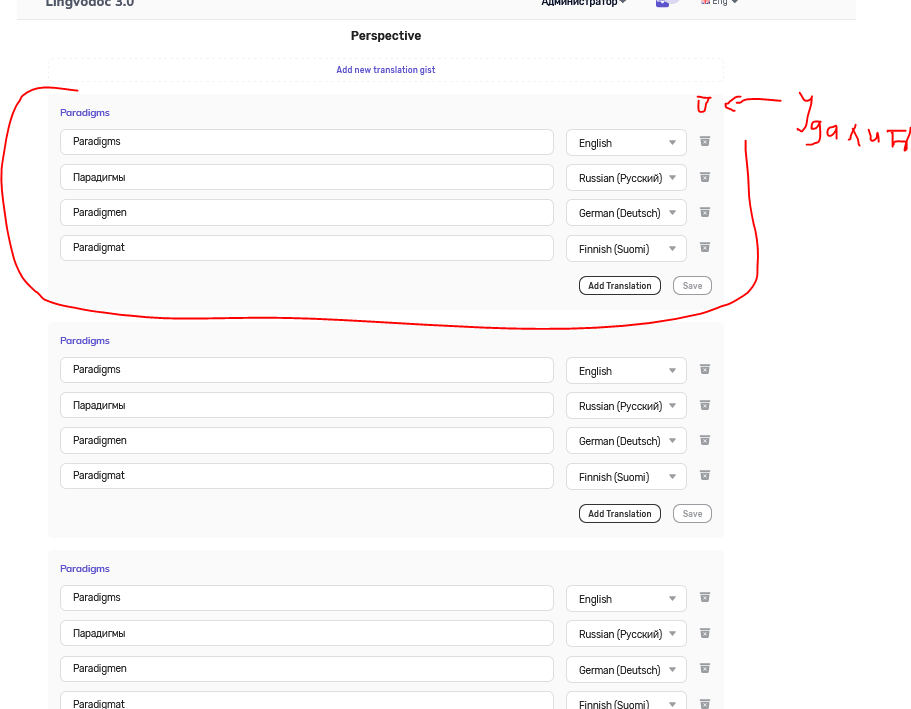
Task: Click the purple Paradigms heading of bottom gist
Action: (x=85, y=568)
